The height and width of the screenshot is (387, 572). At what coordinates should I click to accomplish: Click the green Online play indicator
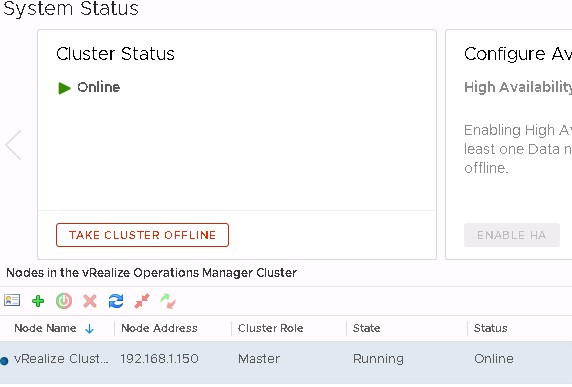[x=64, y=88]
